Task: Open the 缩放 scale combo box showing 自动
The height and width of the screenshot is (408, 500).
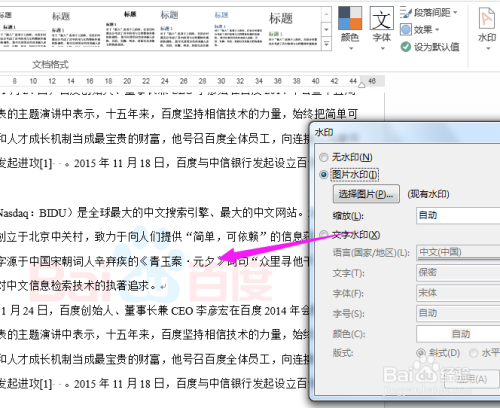Action: [458, 215]
